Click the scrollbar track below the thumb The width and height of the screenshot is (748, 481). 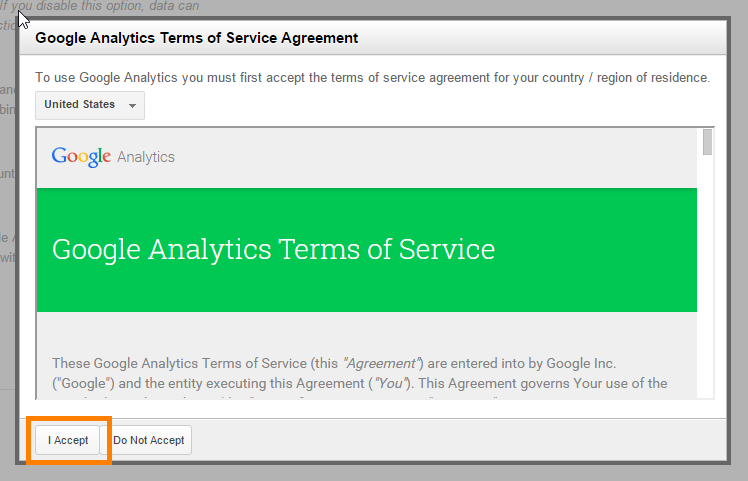click(x=707, y=277)
